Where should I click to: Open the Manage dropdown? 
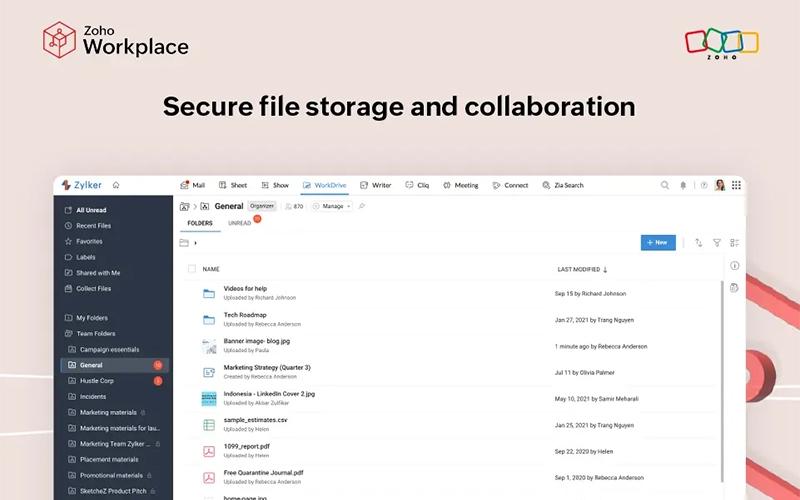(332, 206)
